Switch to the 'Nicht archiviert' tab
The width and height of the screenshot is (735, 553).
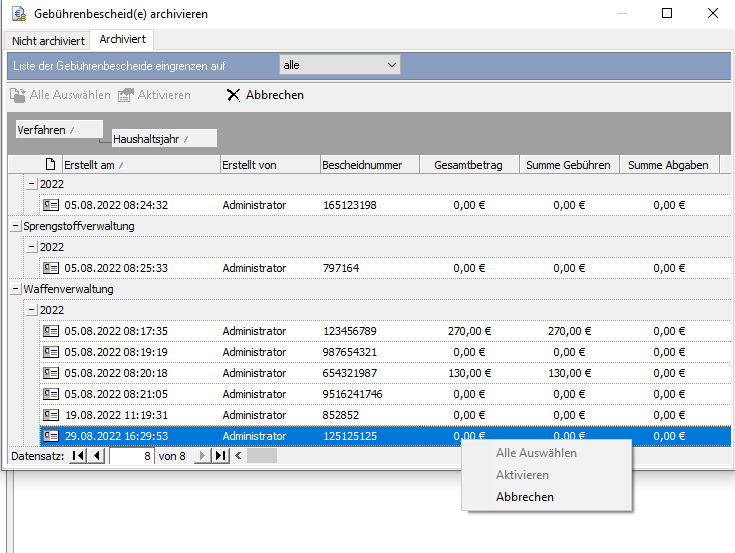[x=48, y=41]
